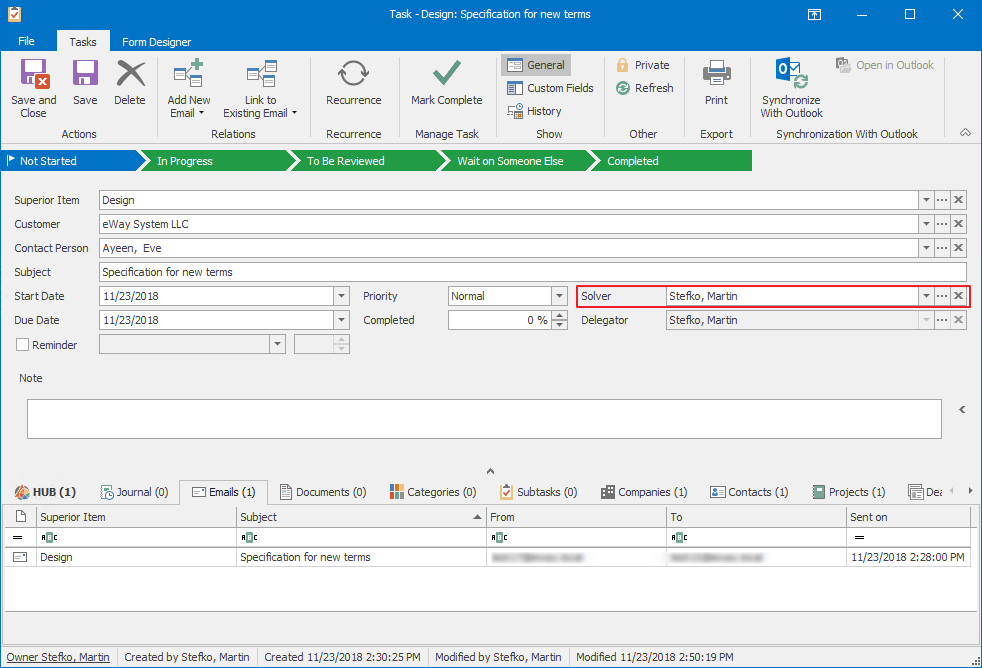Refresh the task view
982x668 pixels.
(x=645, y=88)
